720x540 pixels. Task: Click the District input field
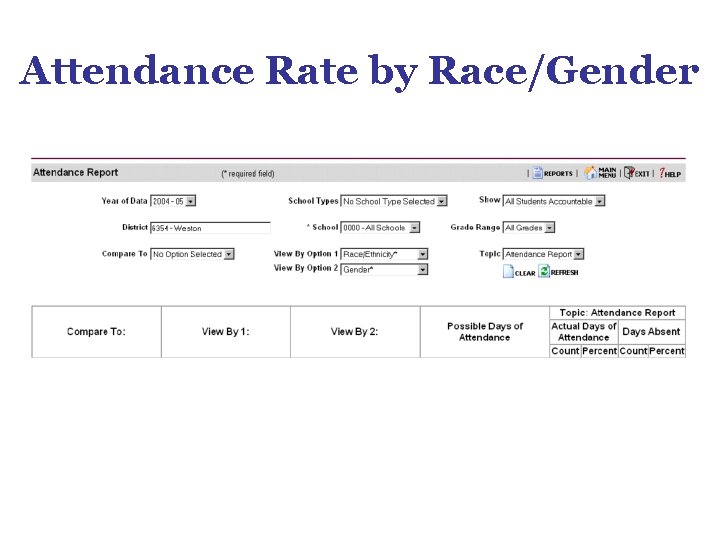click(x=210, y=228)
